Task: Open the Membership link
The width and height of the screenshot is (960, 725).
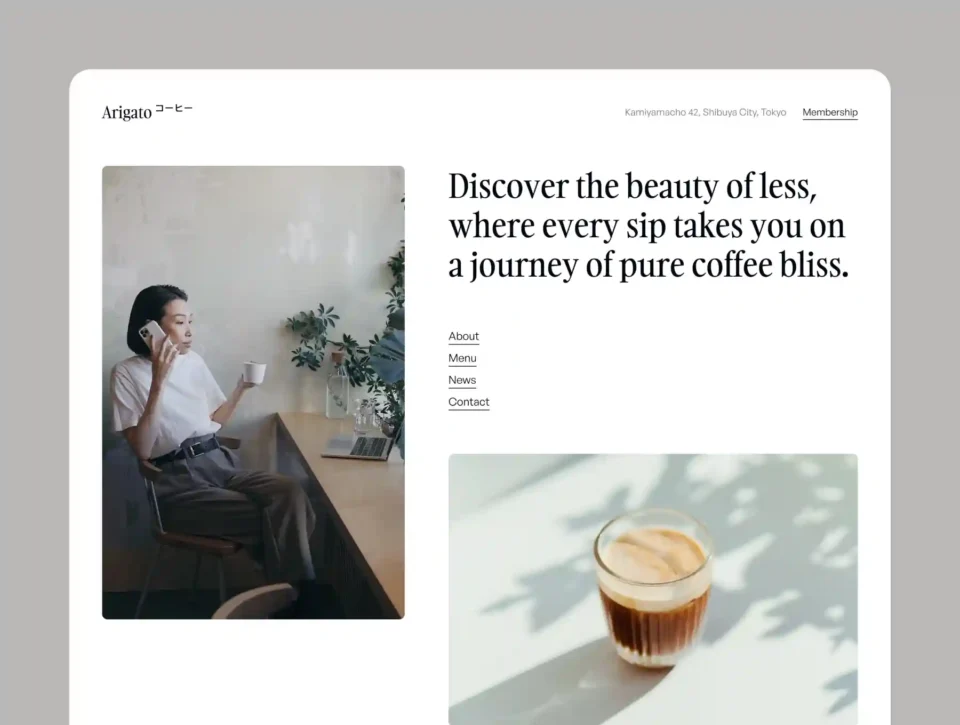Action: (829, 113)
